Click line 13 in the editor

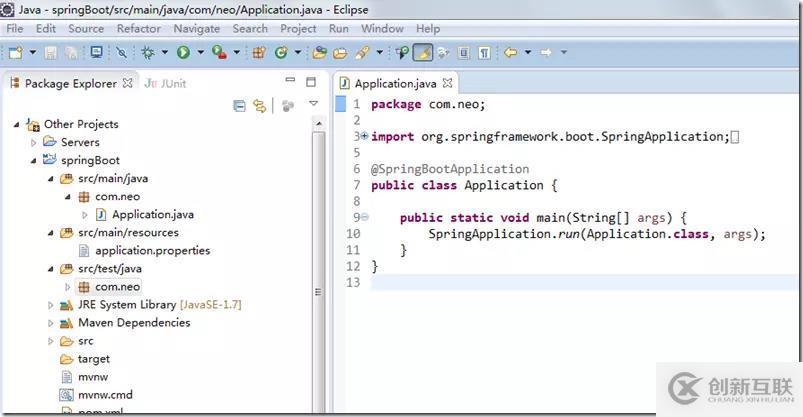tap(584, 282)
